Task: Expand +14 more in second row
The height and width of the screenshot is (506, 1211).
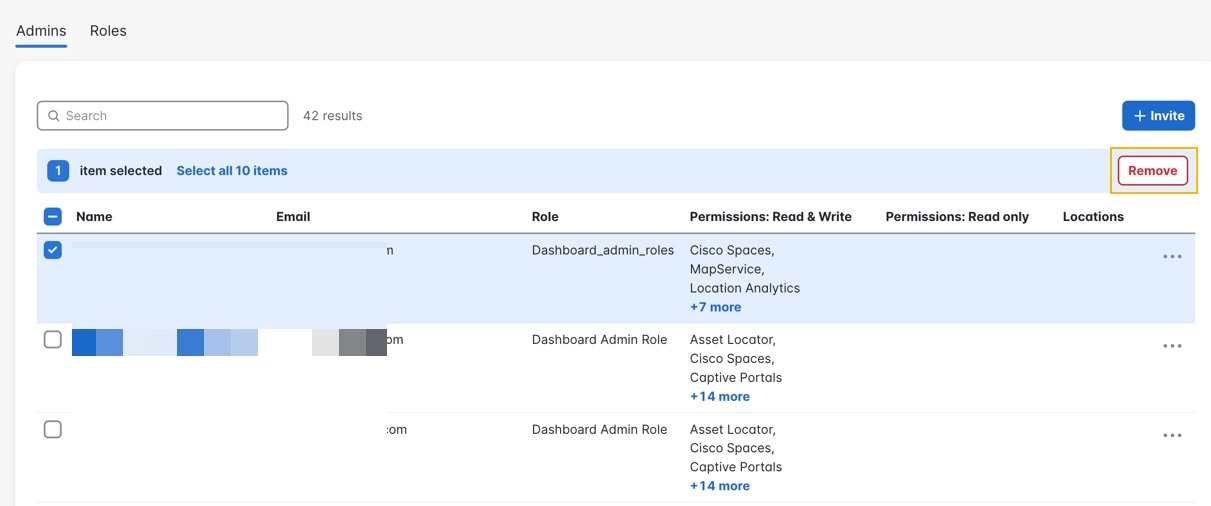Action: click(719, 396)
